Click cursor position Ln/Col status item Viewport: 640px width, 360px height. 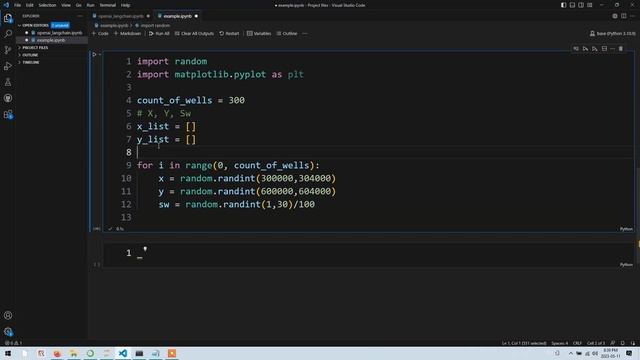click(x=524, y=343)
